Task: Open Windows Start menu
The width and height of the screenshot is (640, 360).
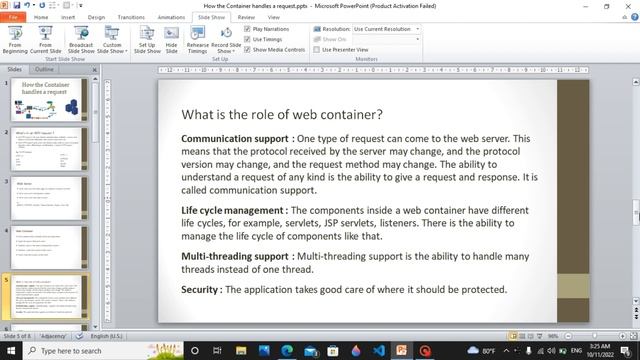Action: (x=11, y=351)
